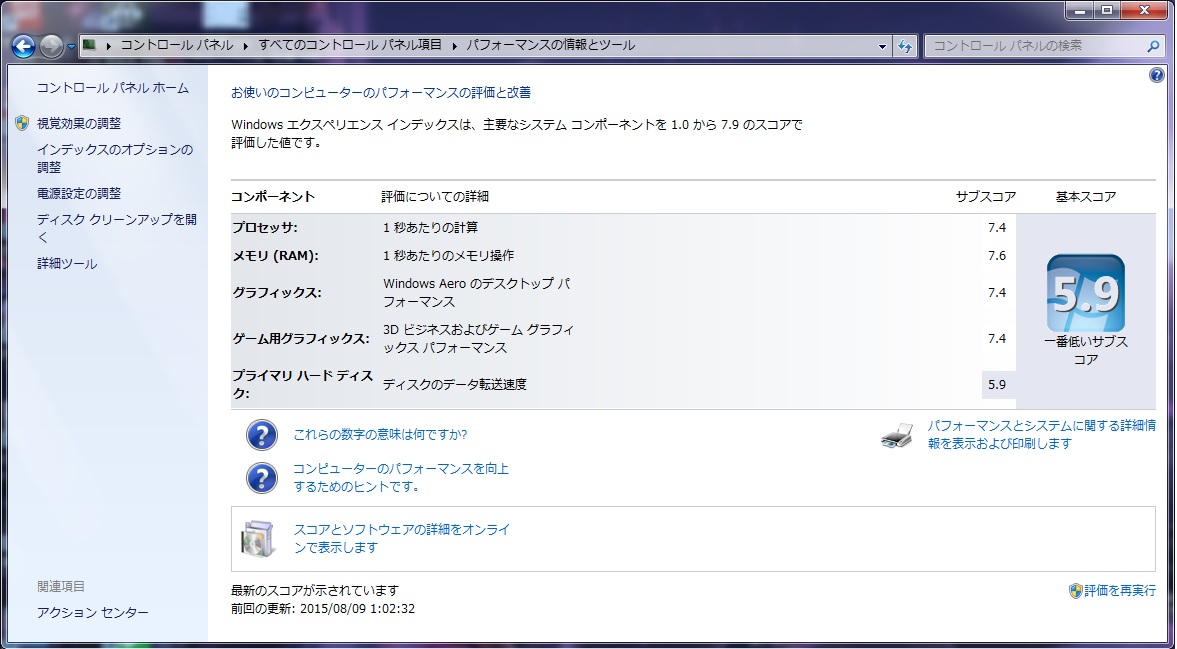Click the メモリ (RAM): row label
The image size is (1177, 649).
[275, 255]
